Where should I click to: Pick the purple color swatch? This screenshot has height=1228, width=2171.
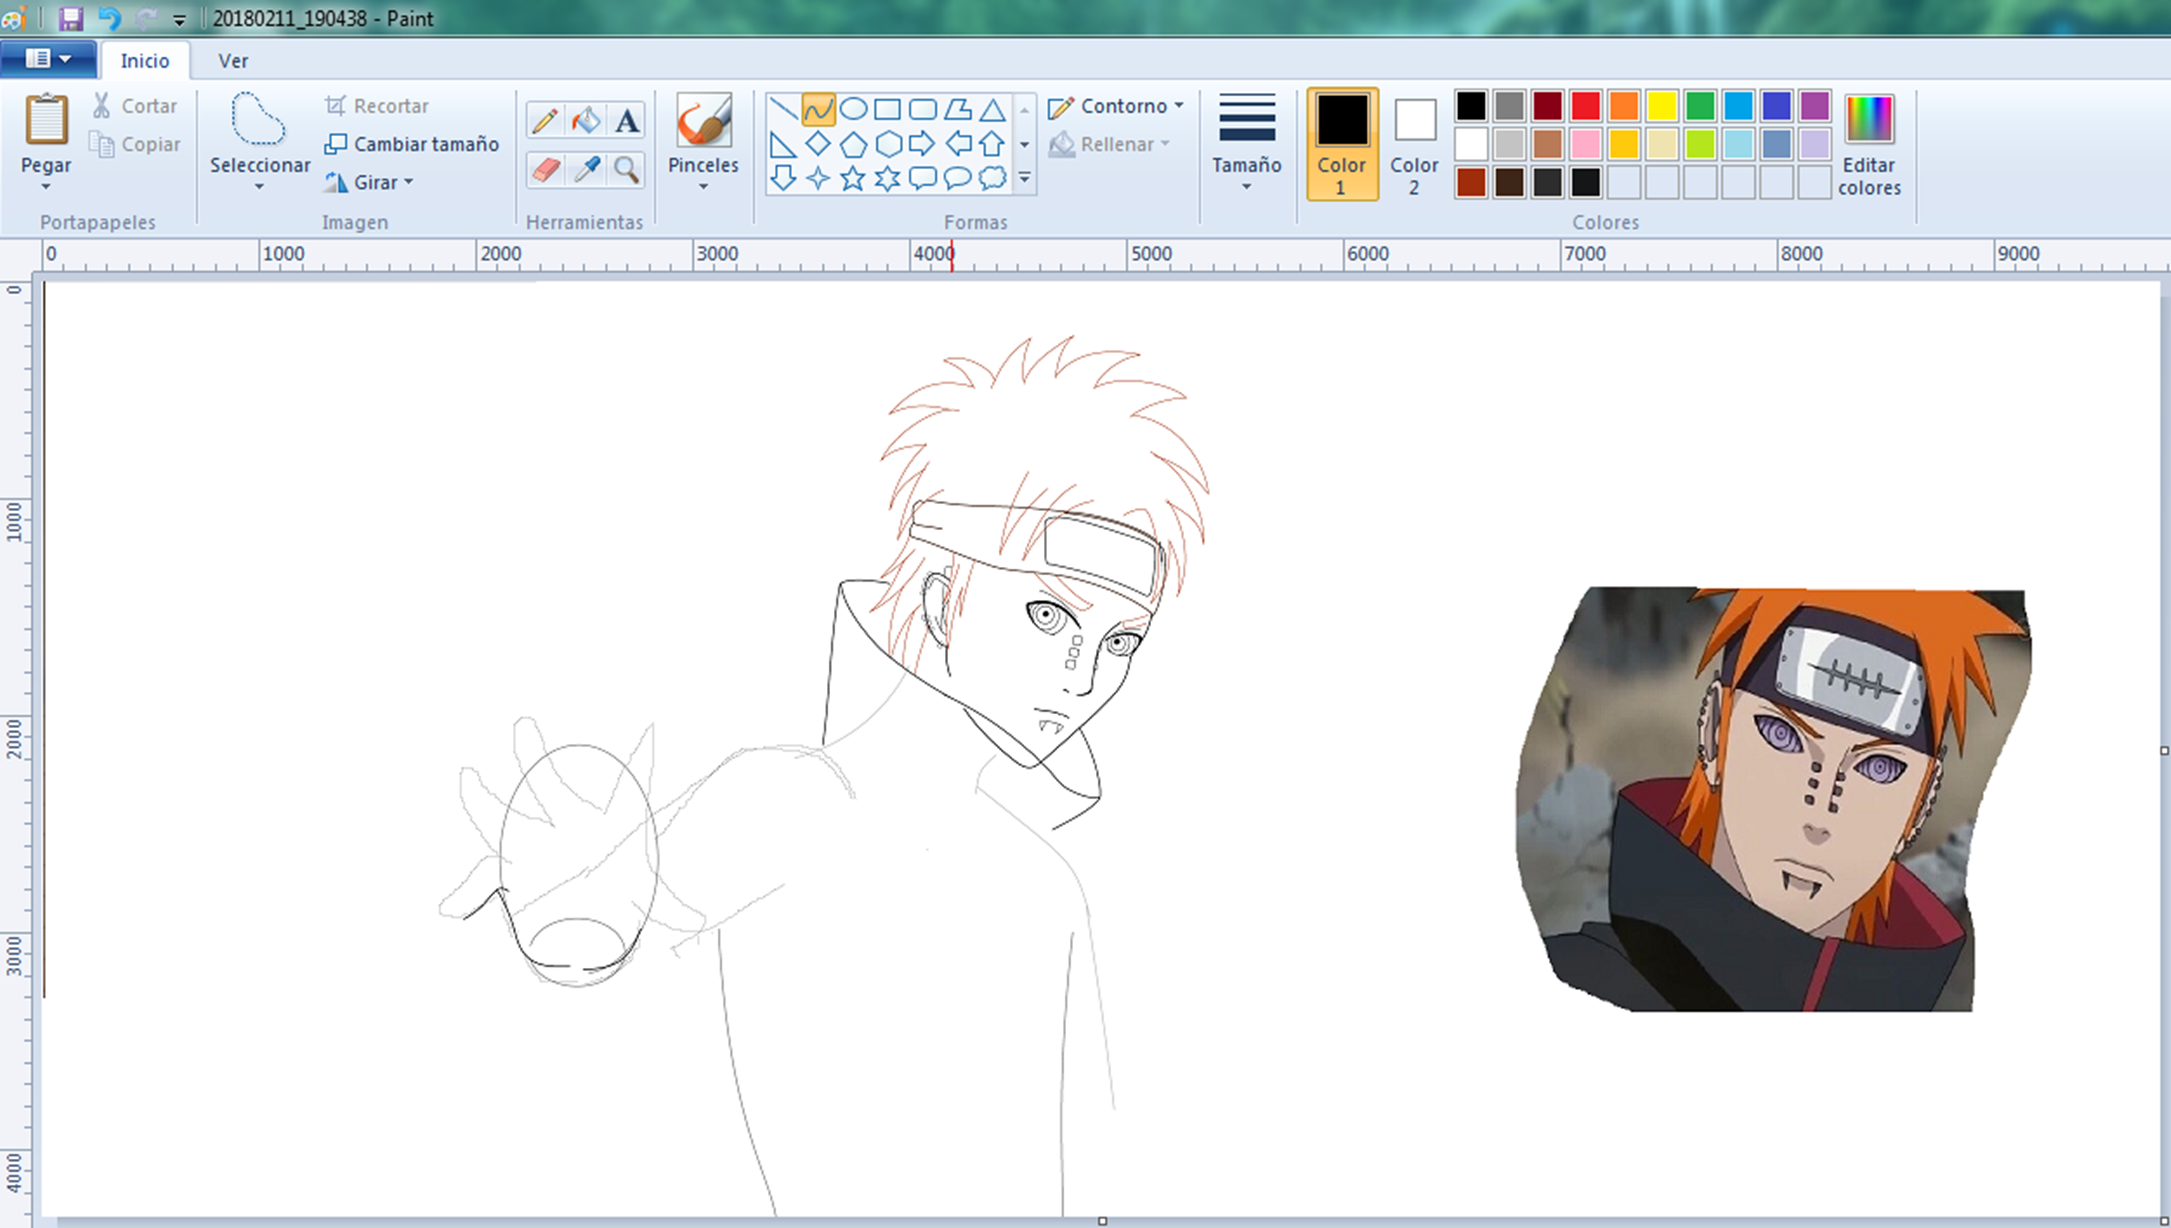[x=1814, y=105]
